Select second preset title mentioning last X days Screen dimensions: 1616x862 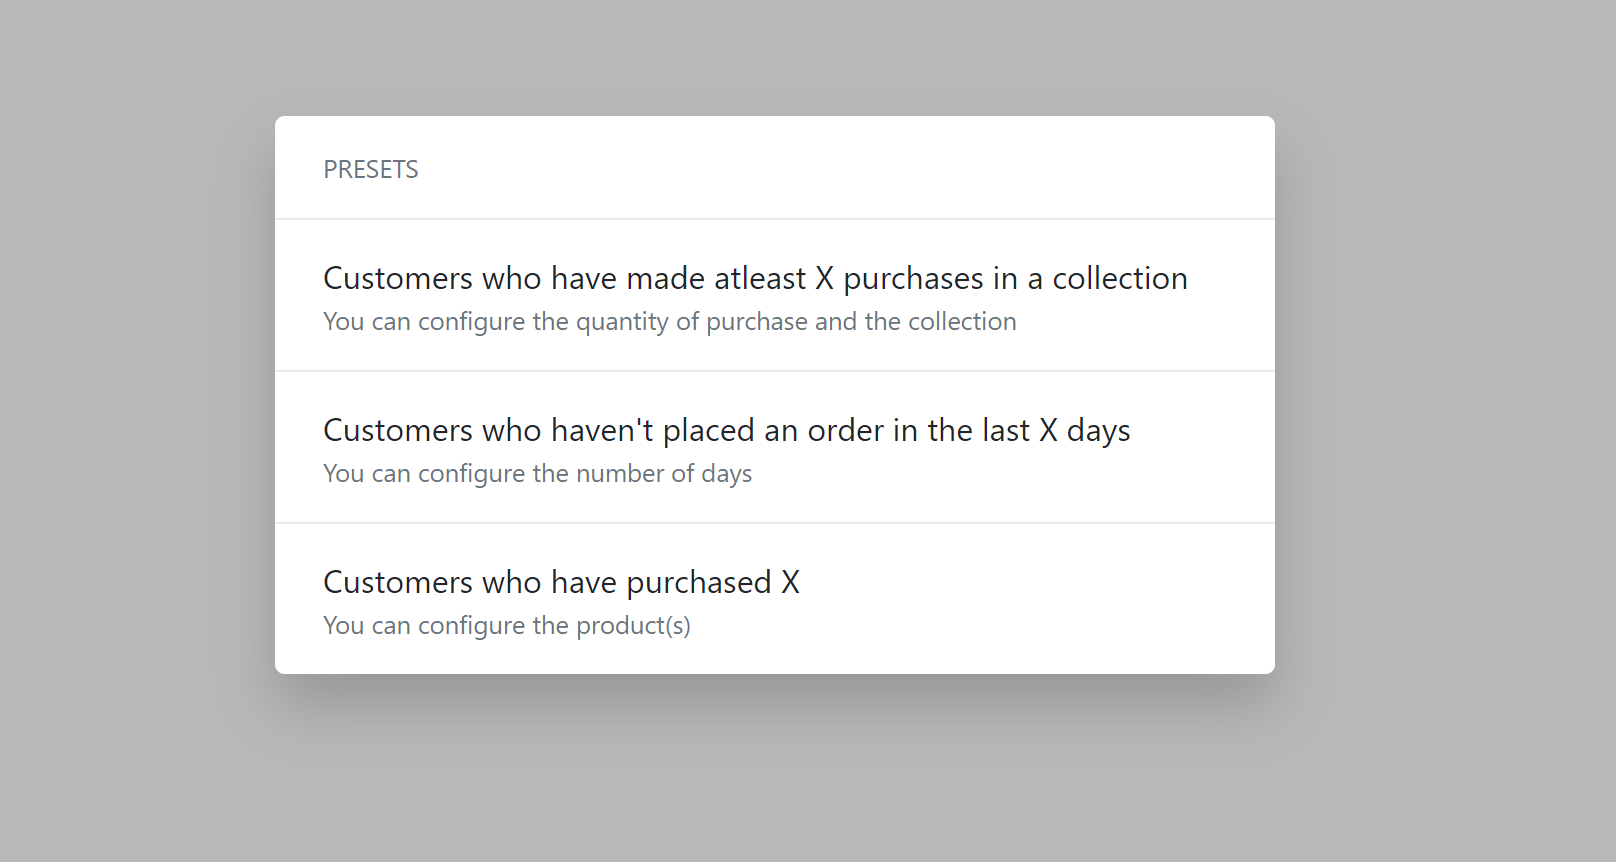tap(727, 430)
